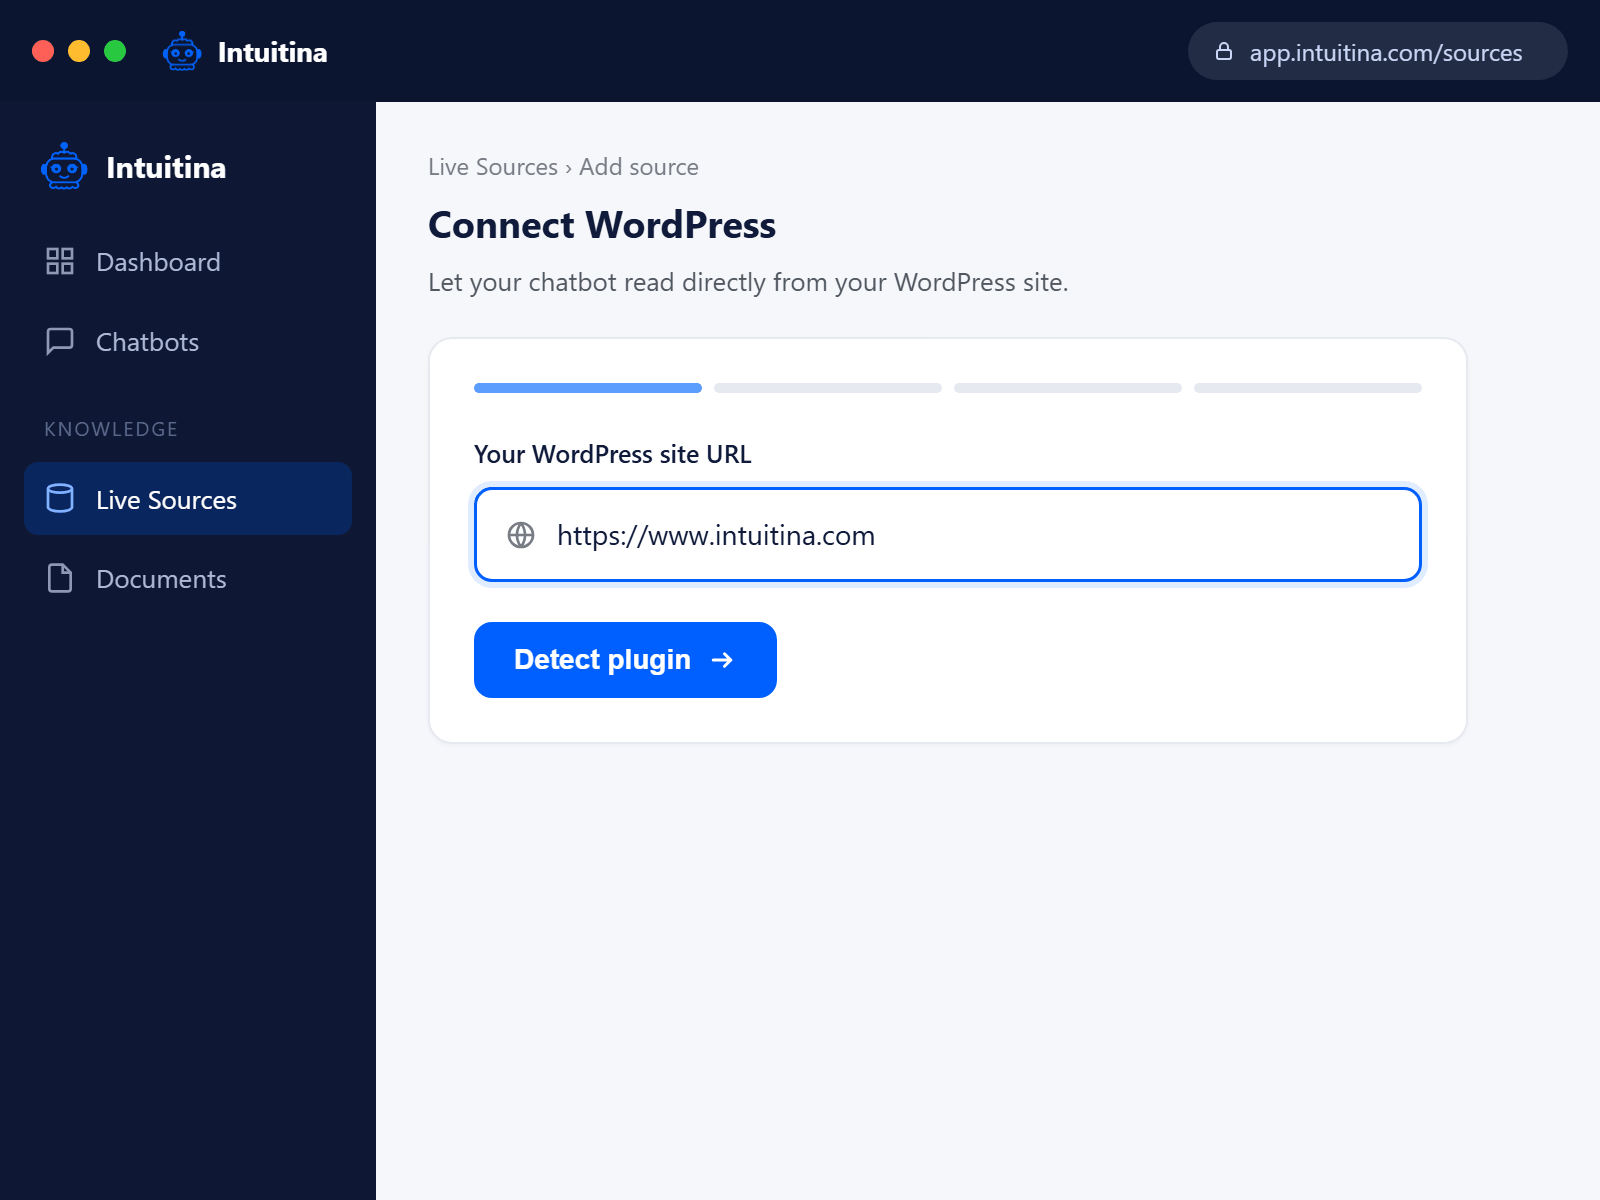Image resolution: width=1600 pixels, height=1200 pixels.
Task: Click the 'Let your chatbot read directly' description
Action: (x=748, y=282)
